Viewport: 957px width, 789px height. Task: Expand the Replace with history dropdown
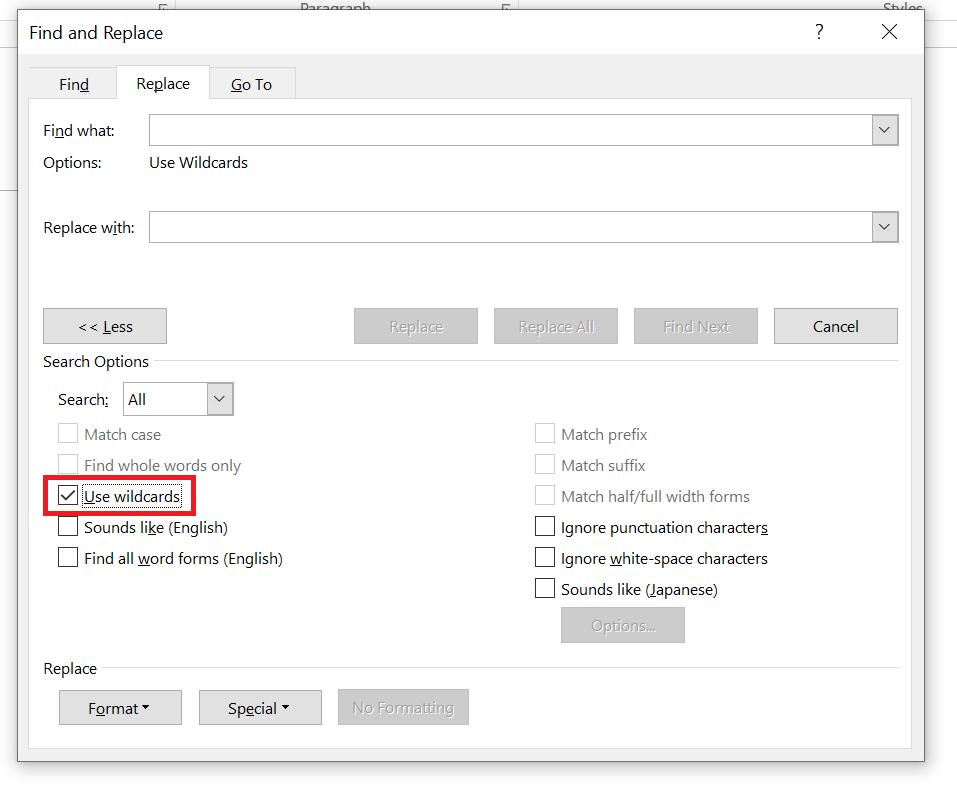click(884, 227)
